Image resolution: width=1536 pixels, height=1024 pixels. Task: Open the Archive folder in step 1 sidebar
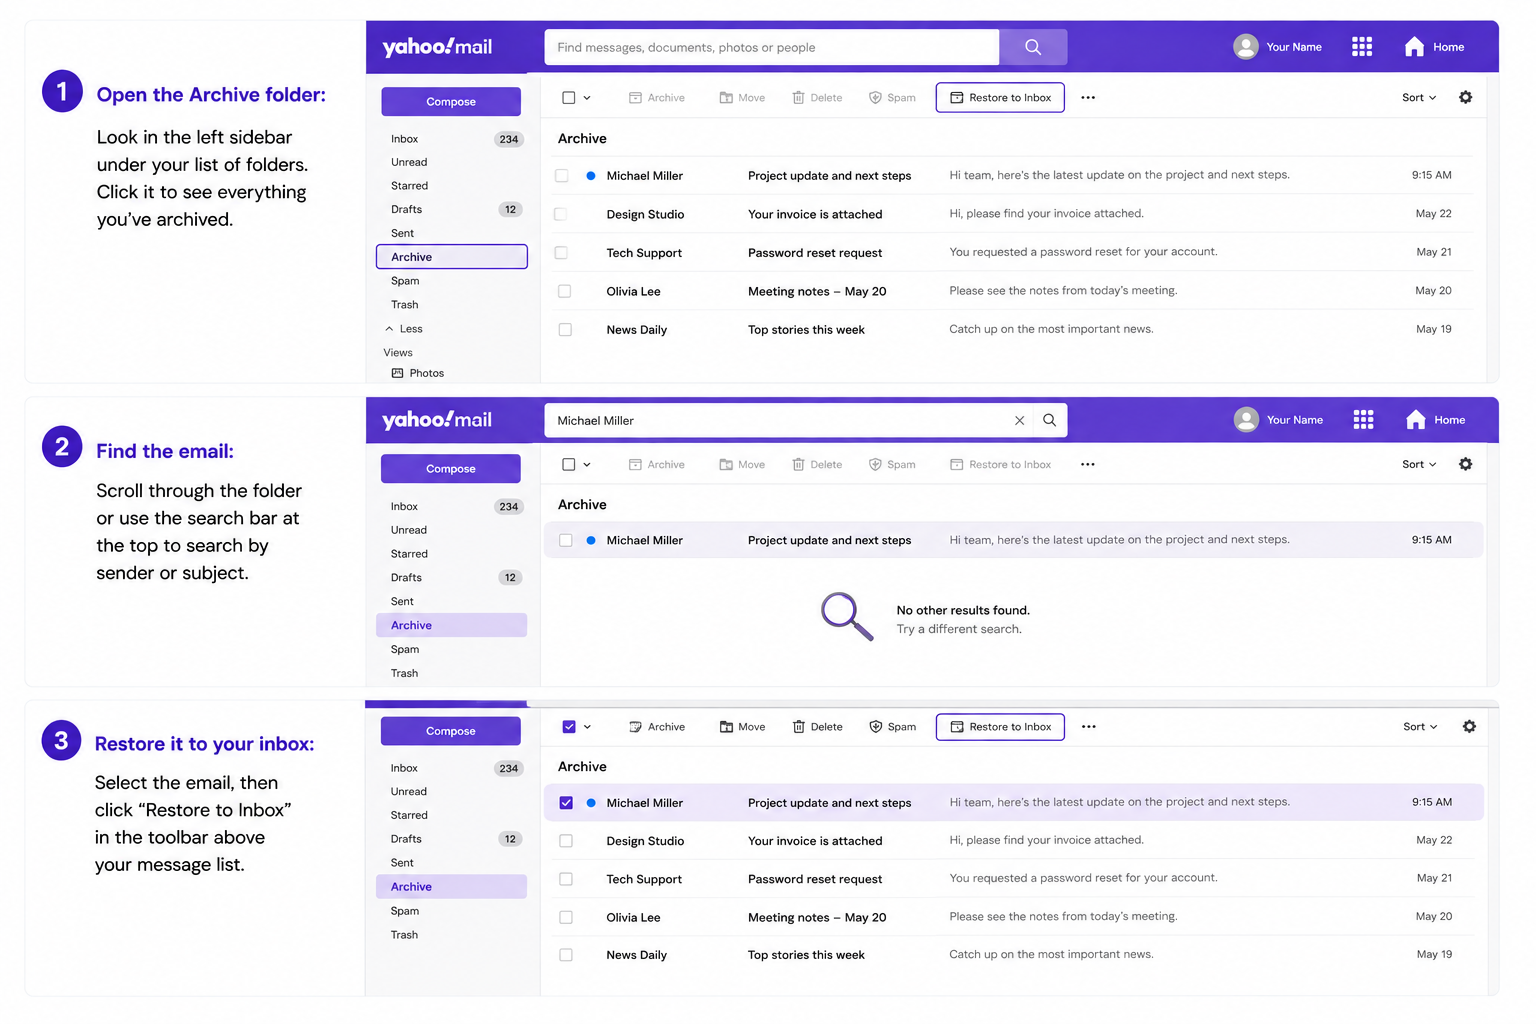(452, 257)
